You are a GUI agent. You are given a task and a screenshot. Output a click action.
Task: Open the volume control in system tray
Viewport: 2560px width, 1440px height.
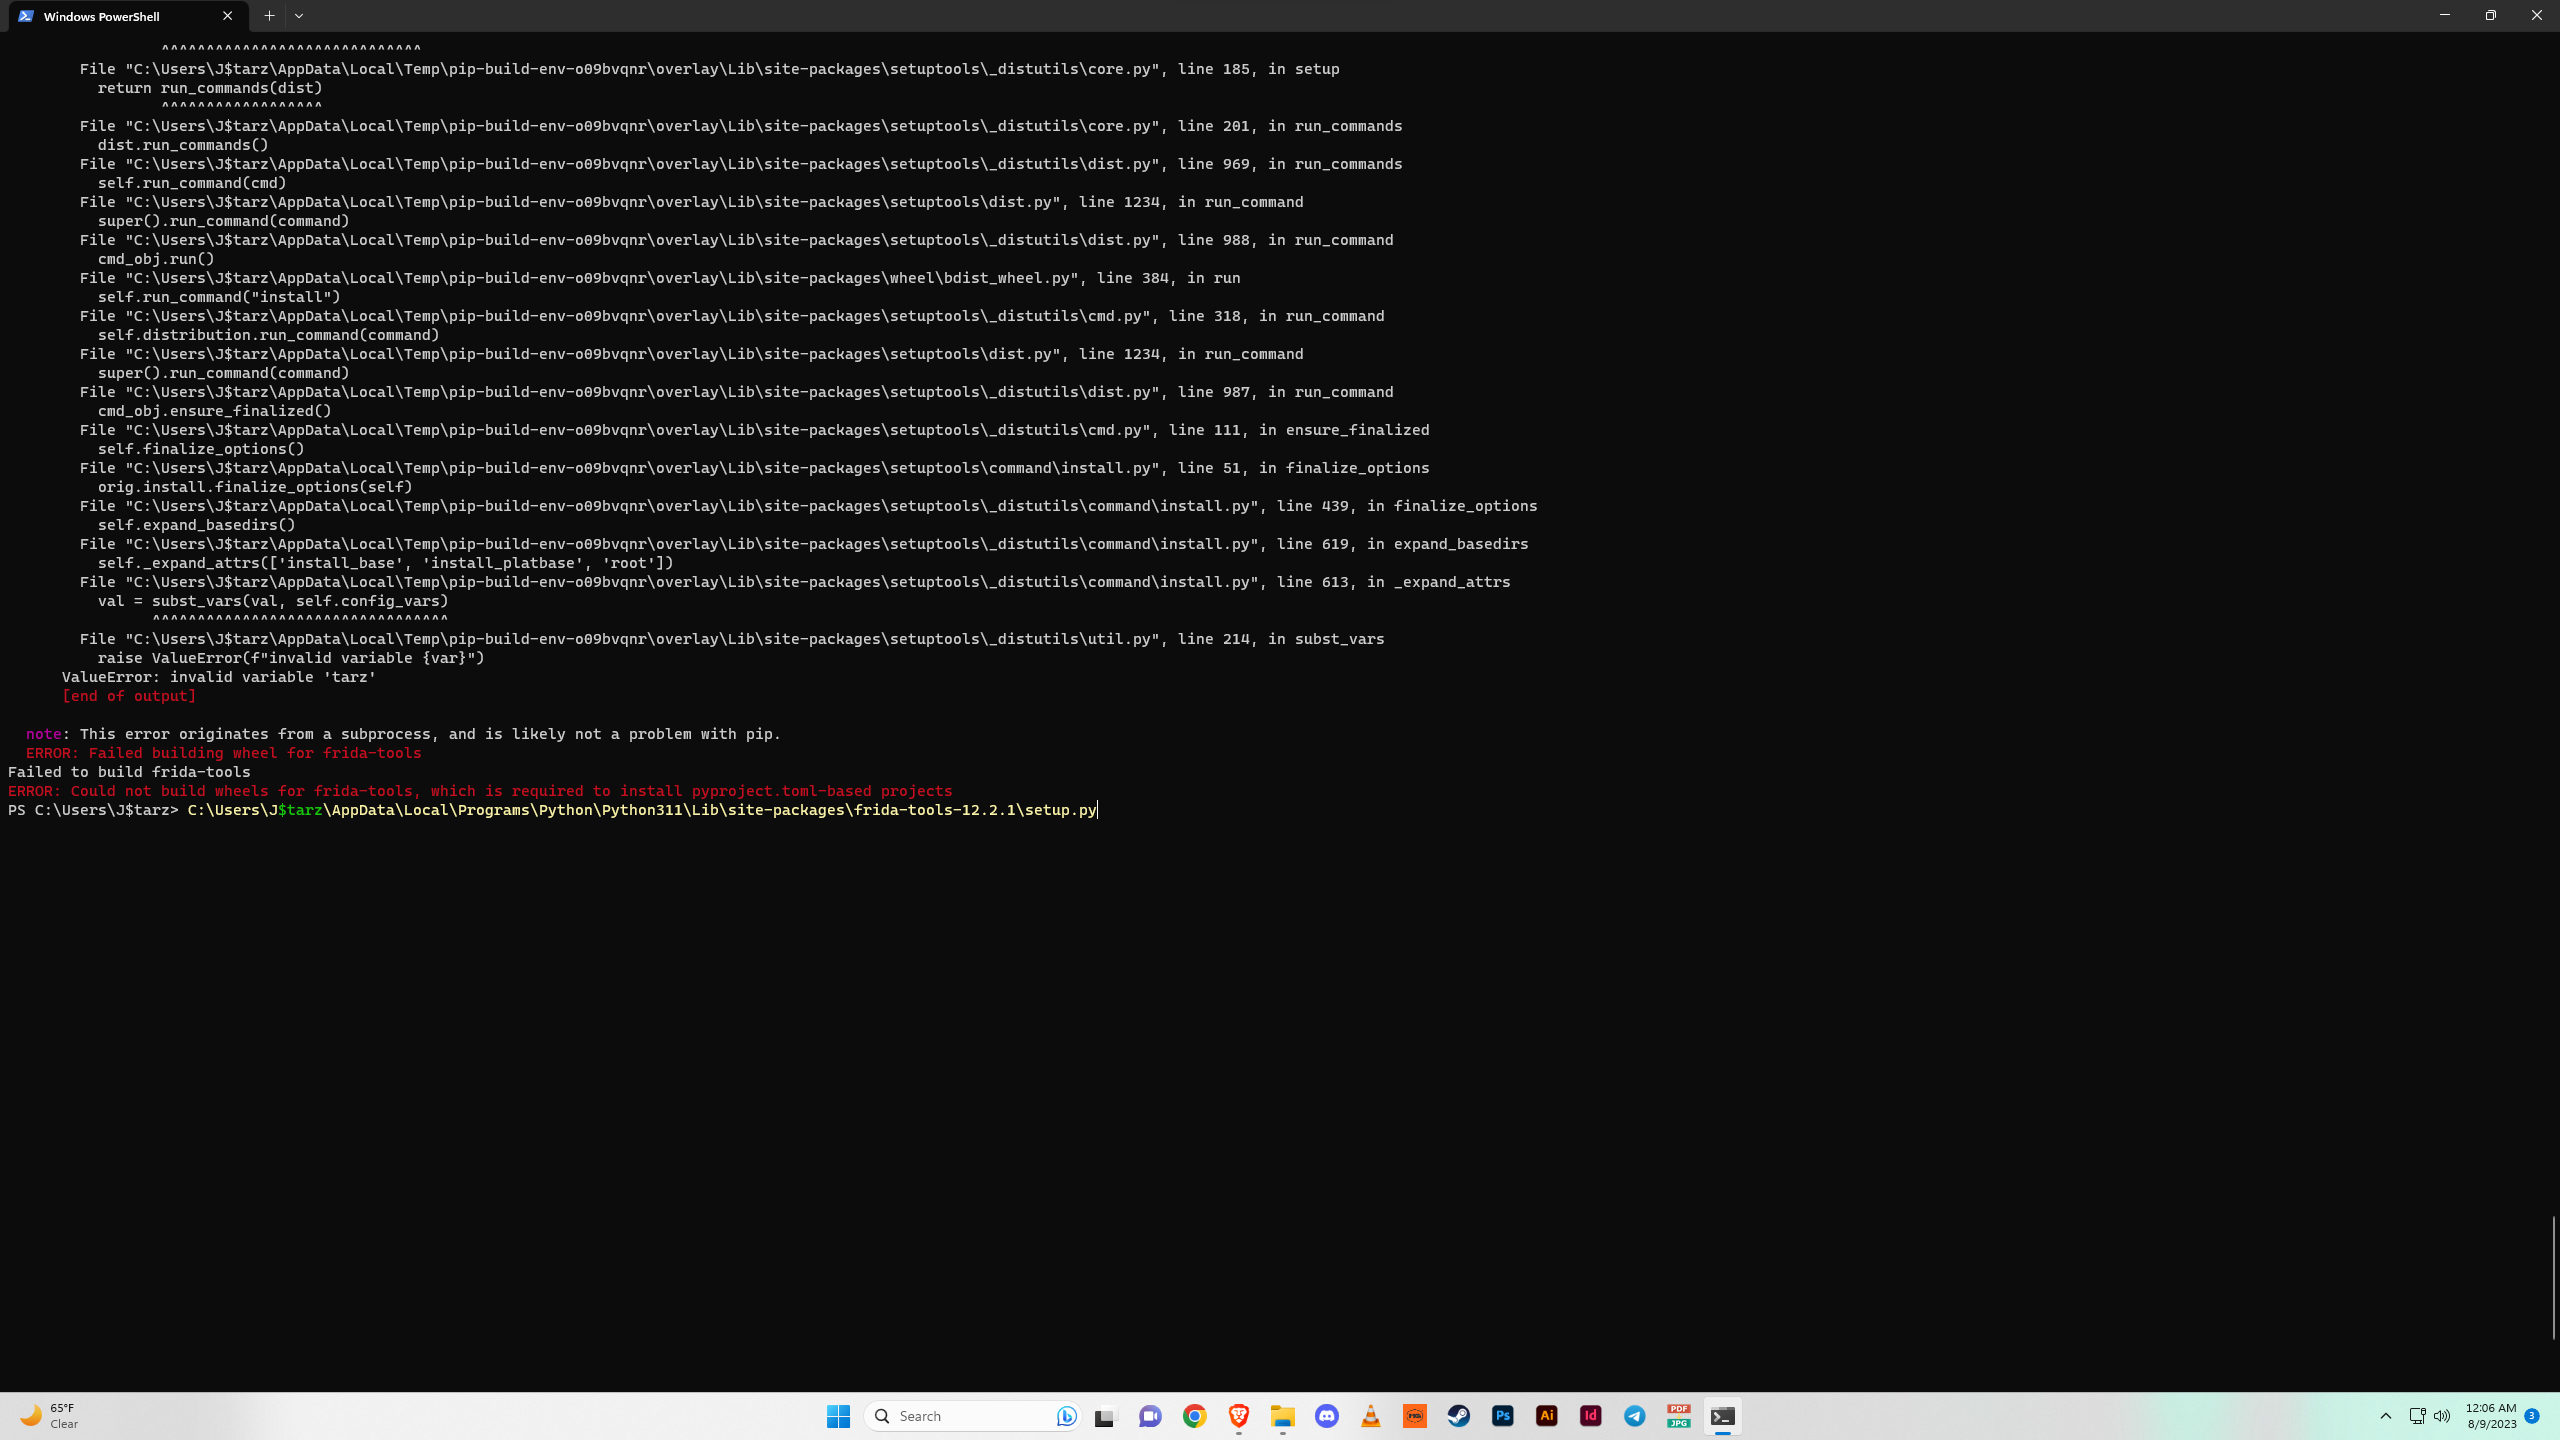tap(2442, 1416)
